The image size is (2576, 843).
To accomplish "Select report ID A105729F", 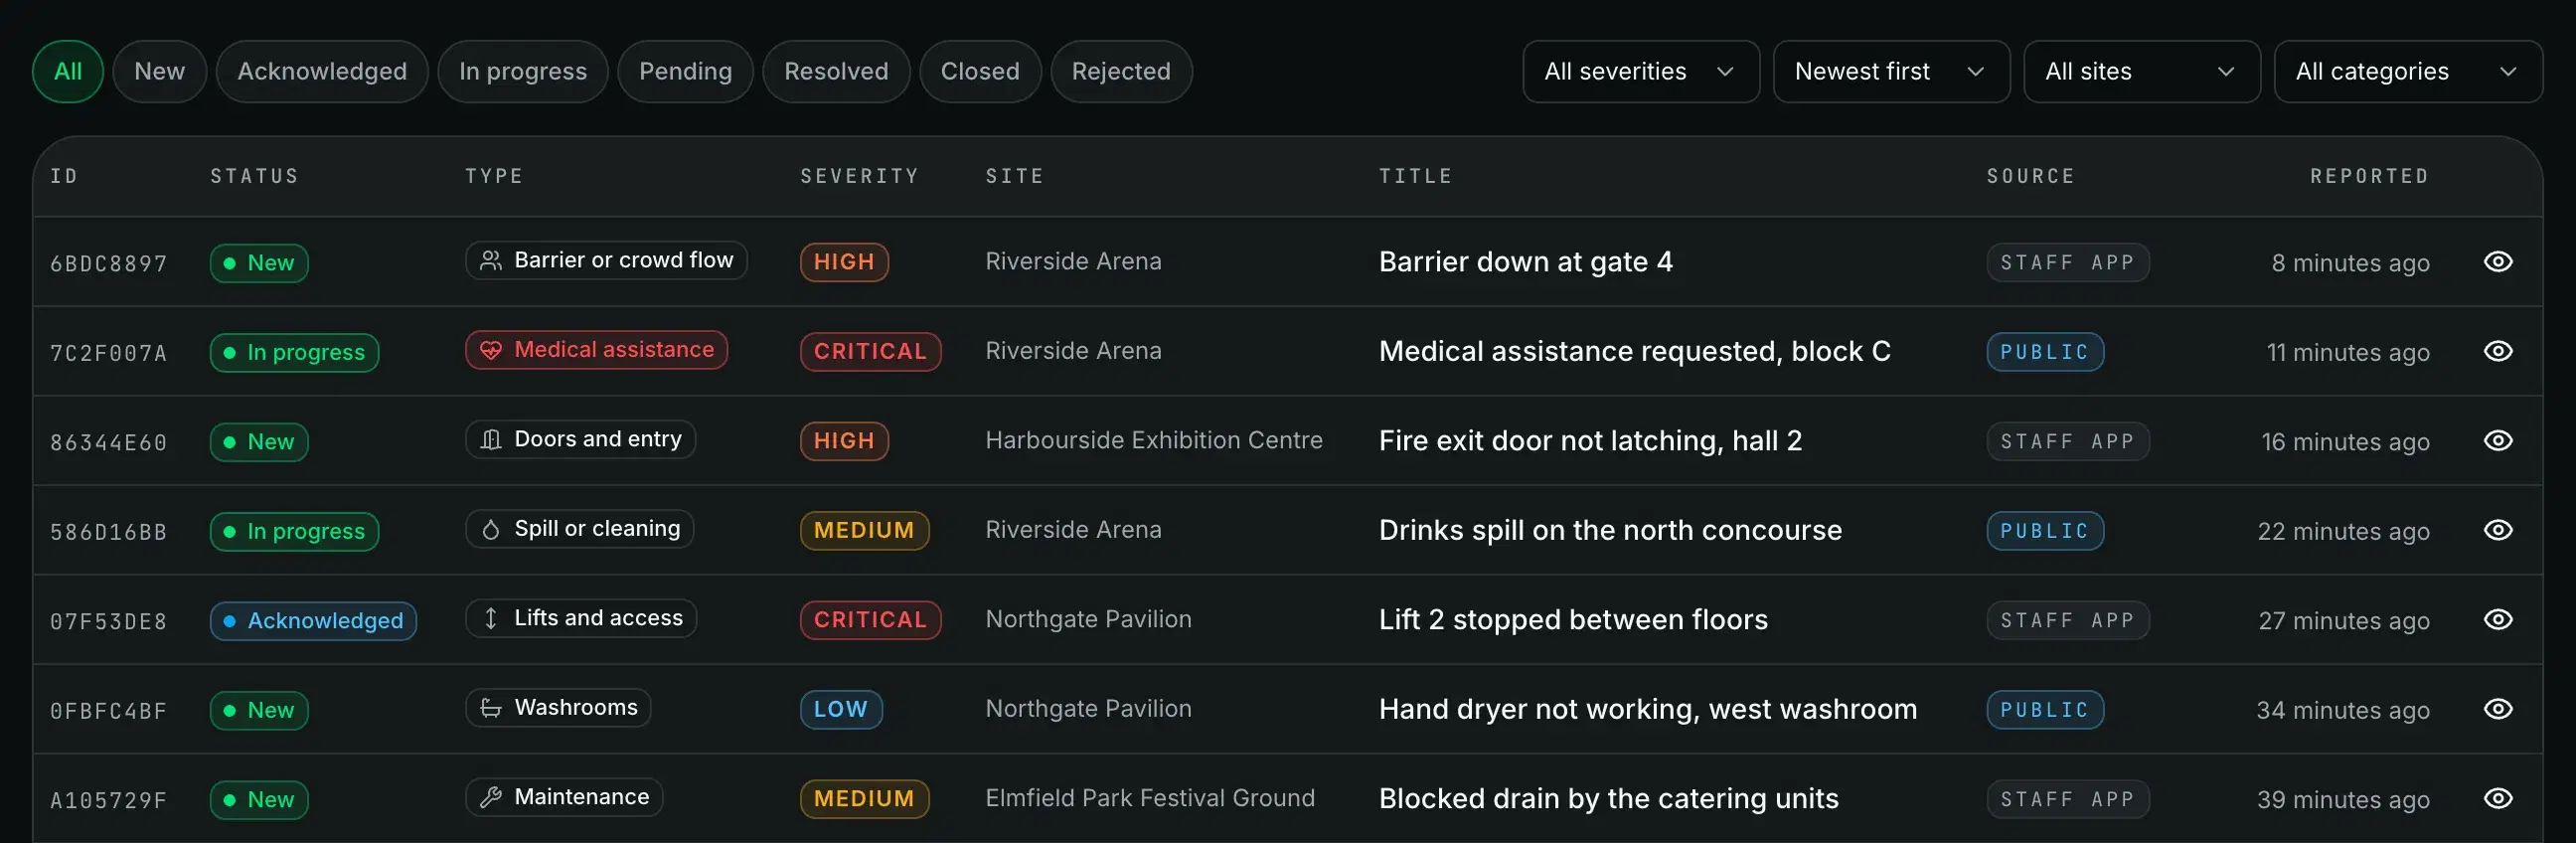I will point(109,801).
